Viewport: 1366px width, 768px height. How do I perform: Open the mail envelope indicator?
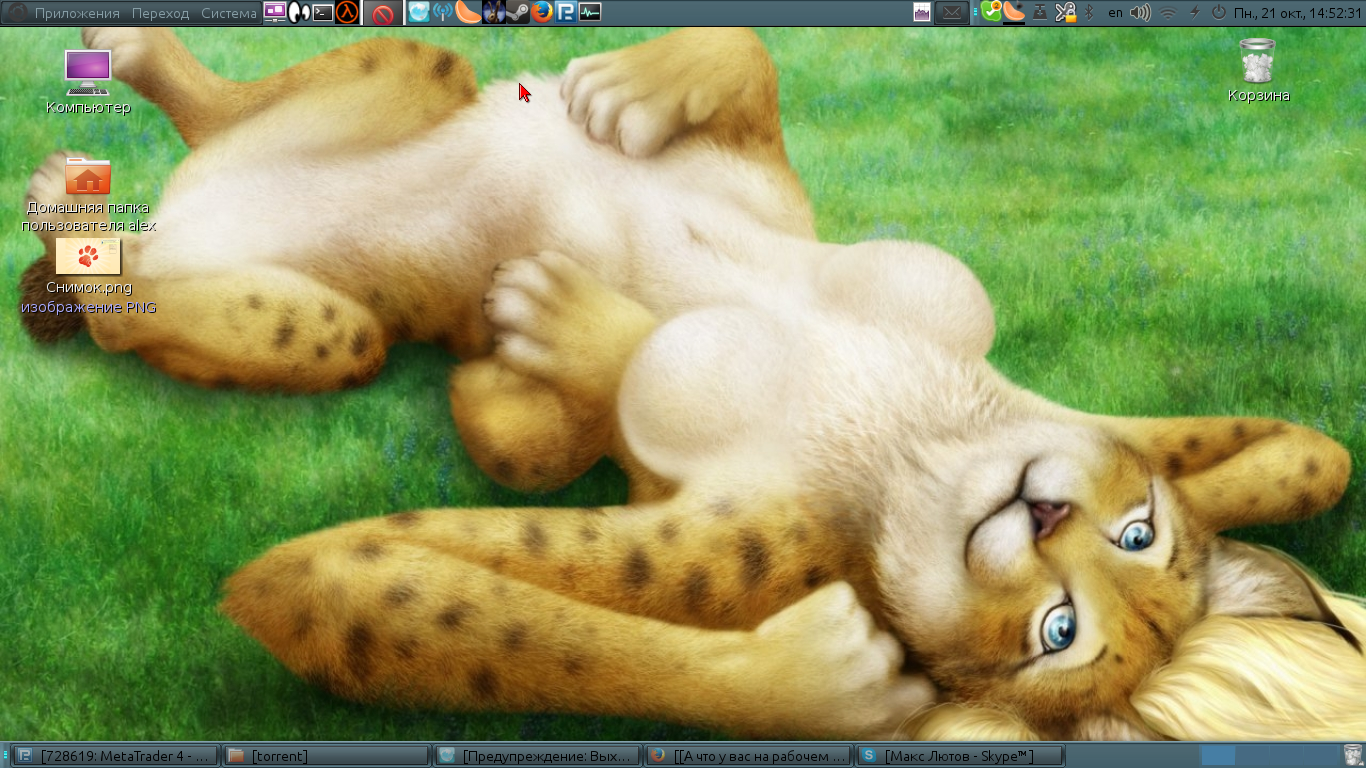click(x=952, y=13)
